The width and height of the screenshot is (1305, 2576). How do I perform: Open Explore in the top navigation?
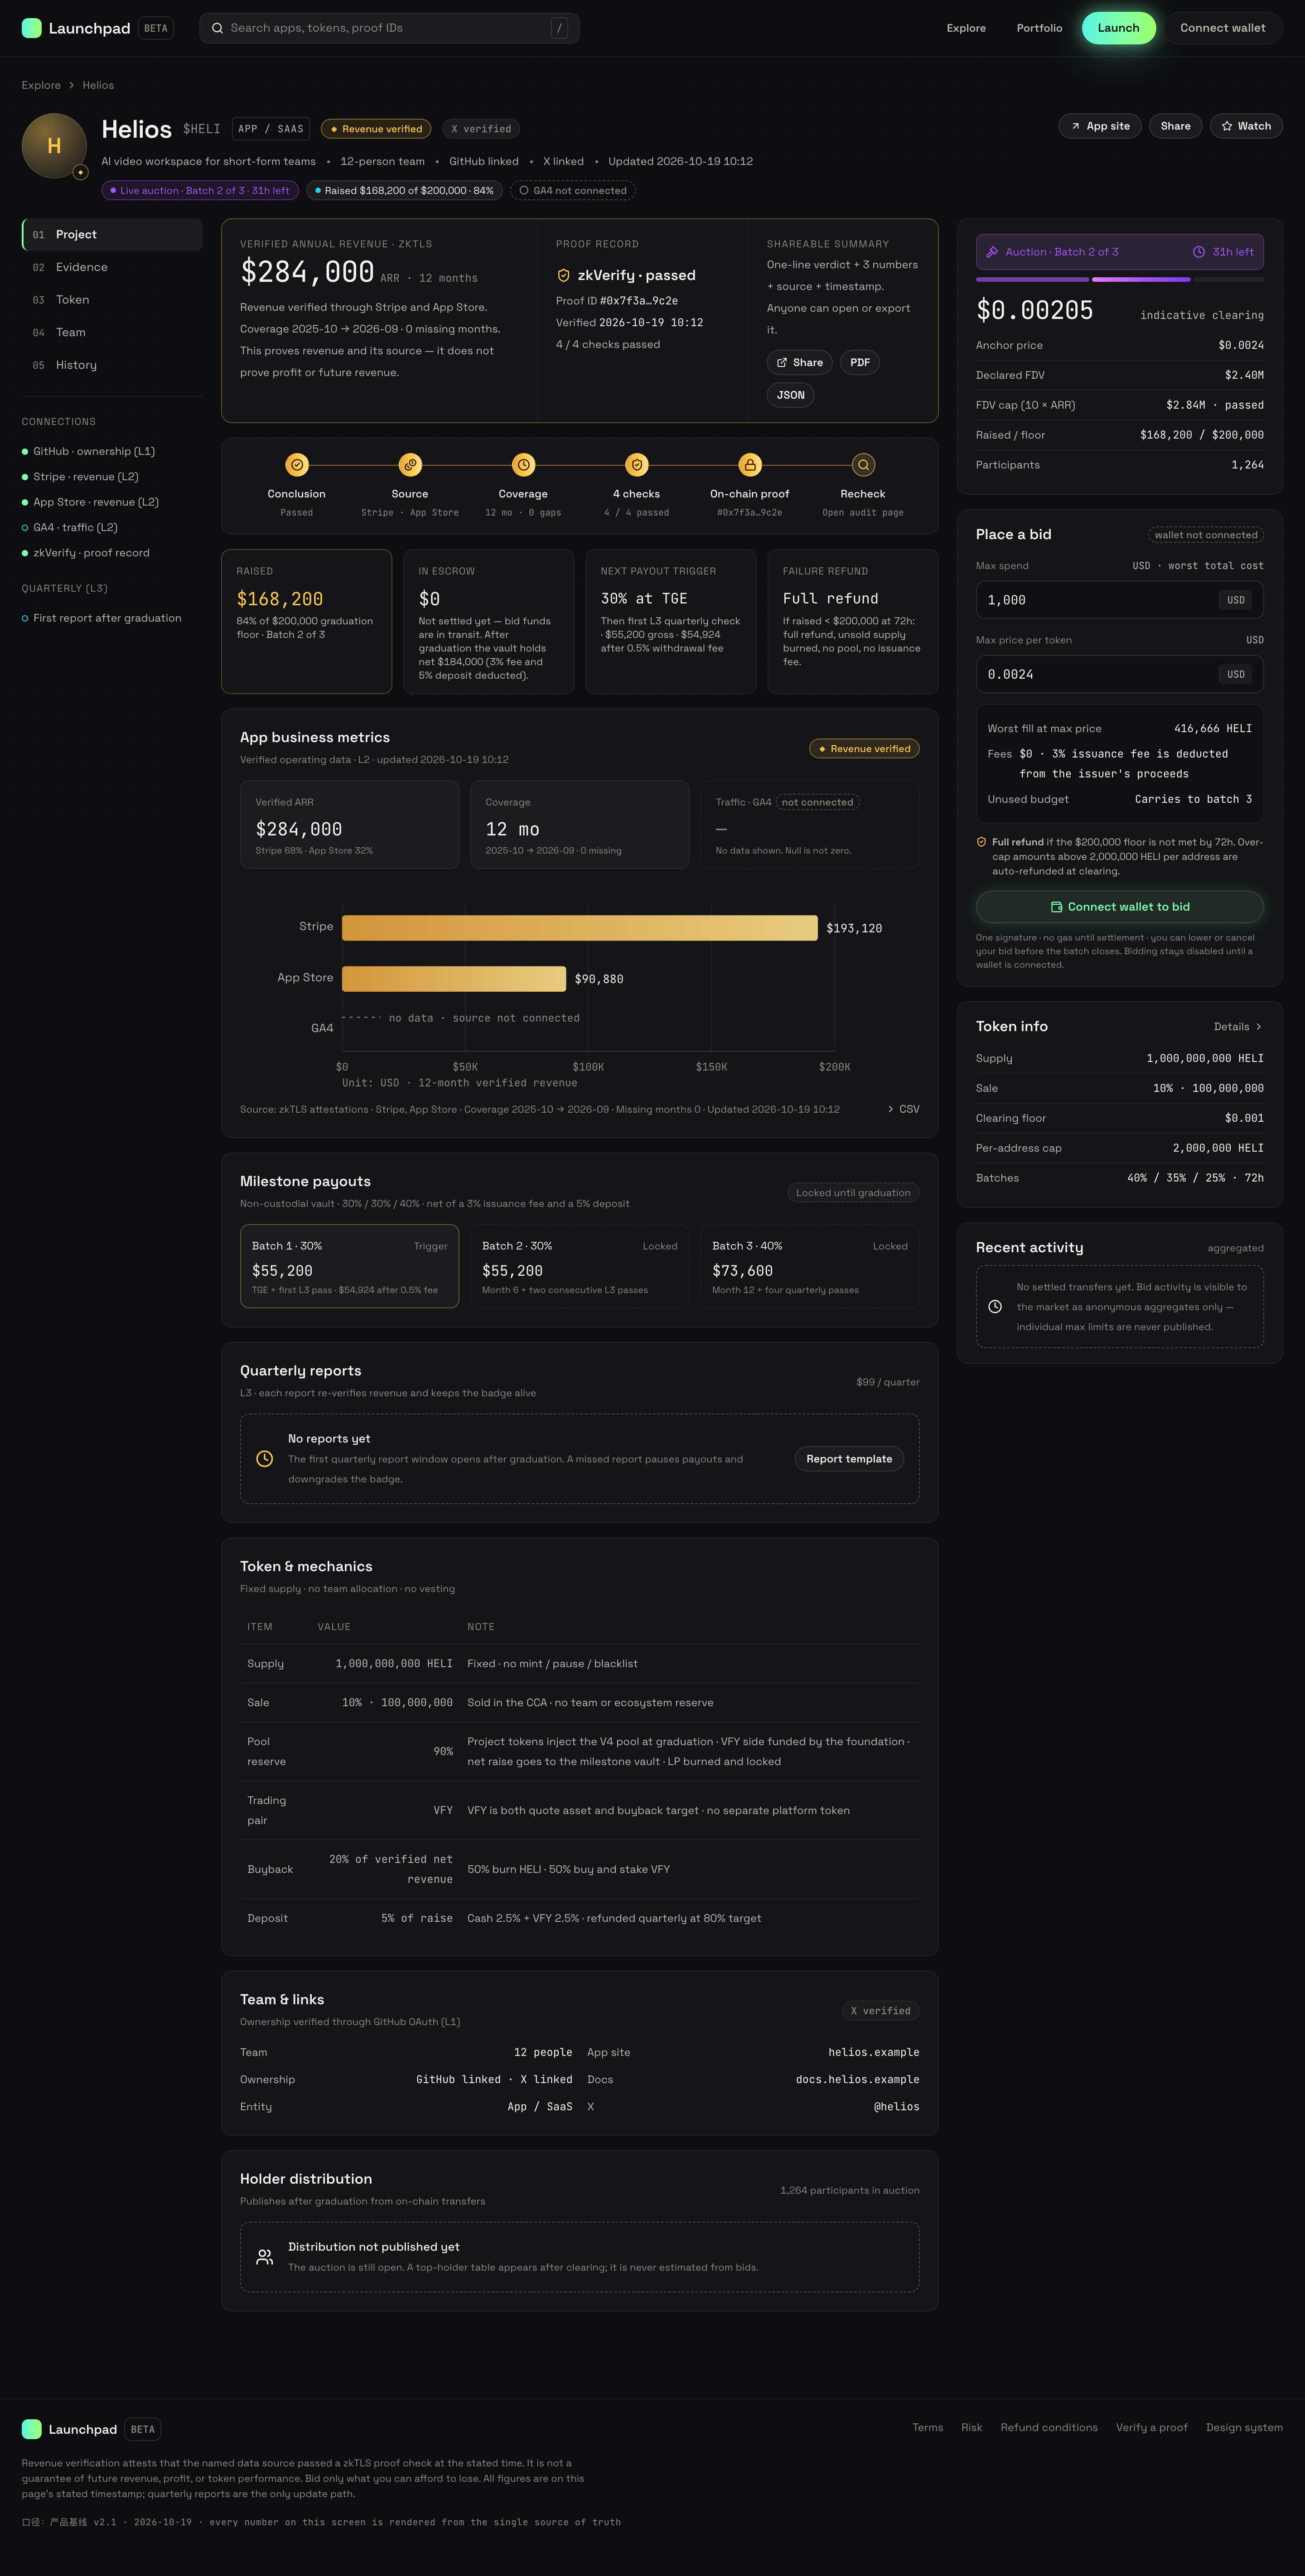pyautogui.click(x=966, y=28)
